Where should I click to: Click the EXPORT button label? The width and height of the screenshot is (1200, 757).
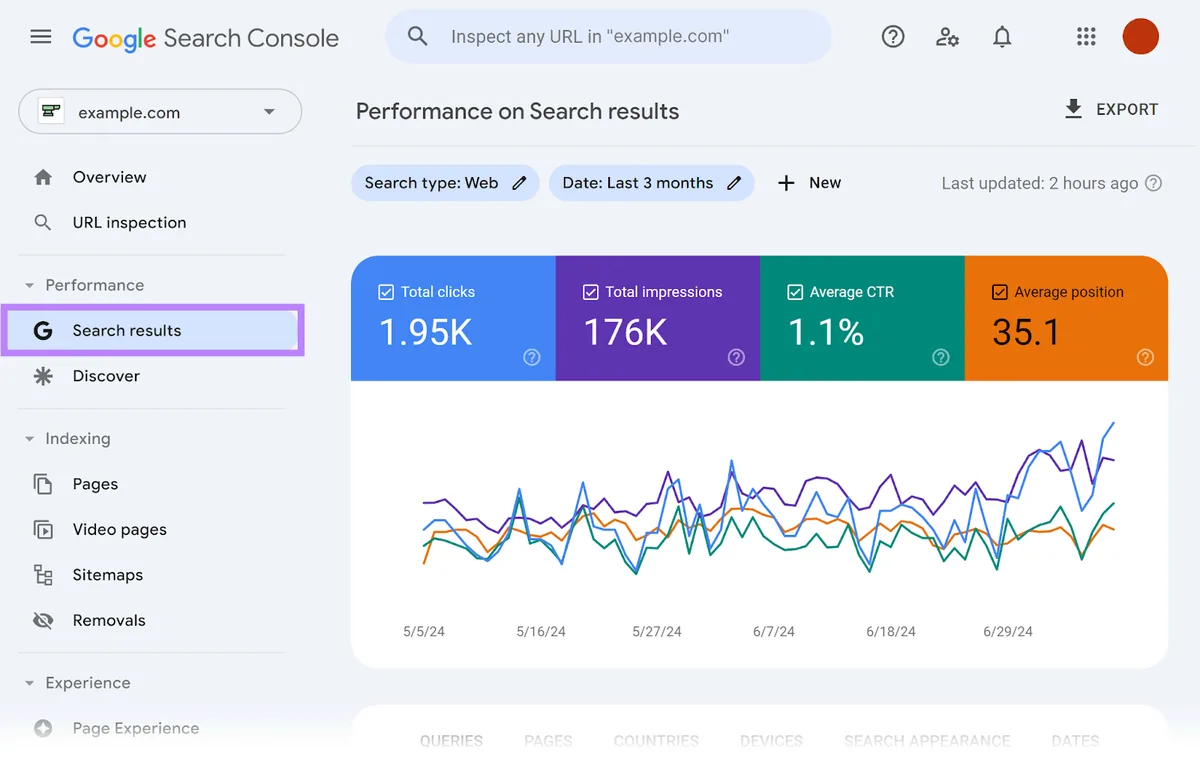pos(1127,109)
